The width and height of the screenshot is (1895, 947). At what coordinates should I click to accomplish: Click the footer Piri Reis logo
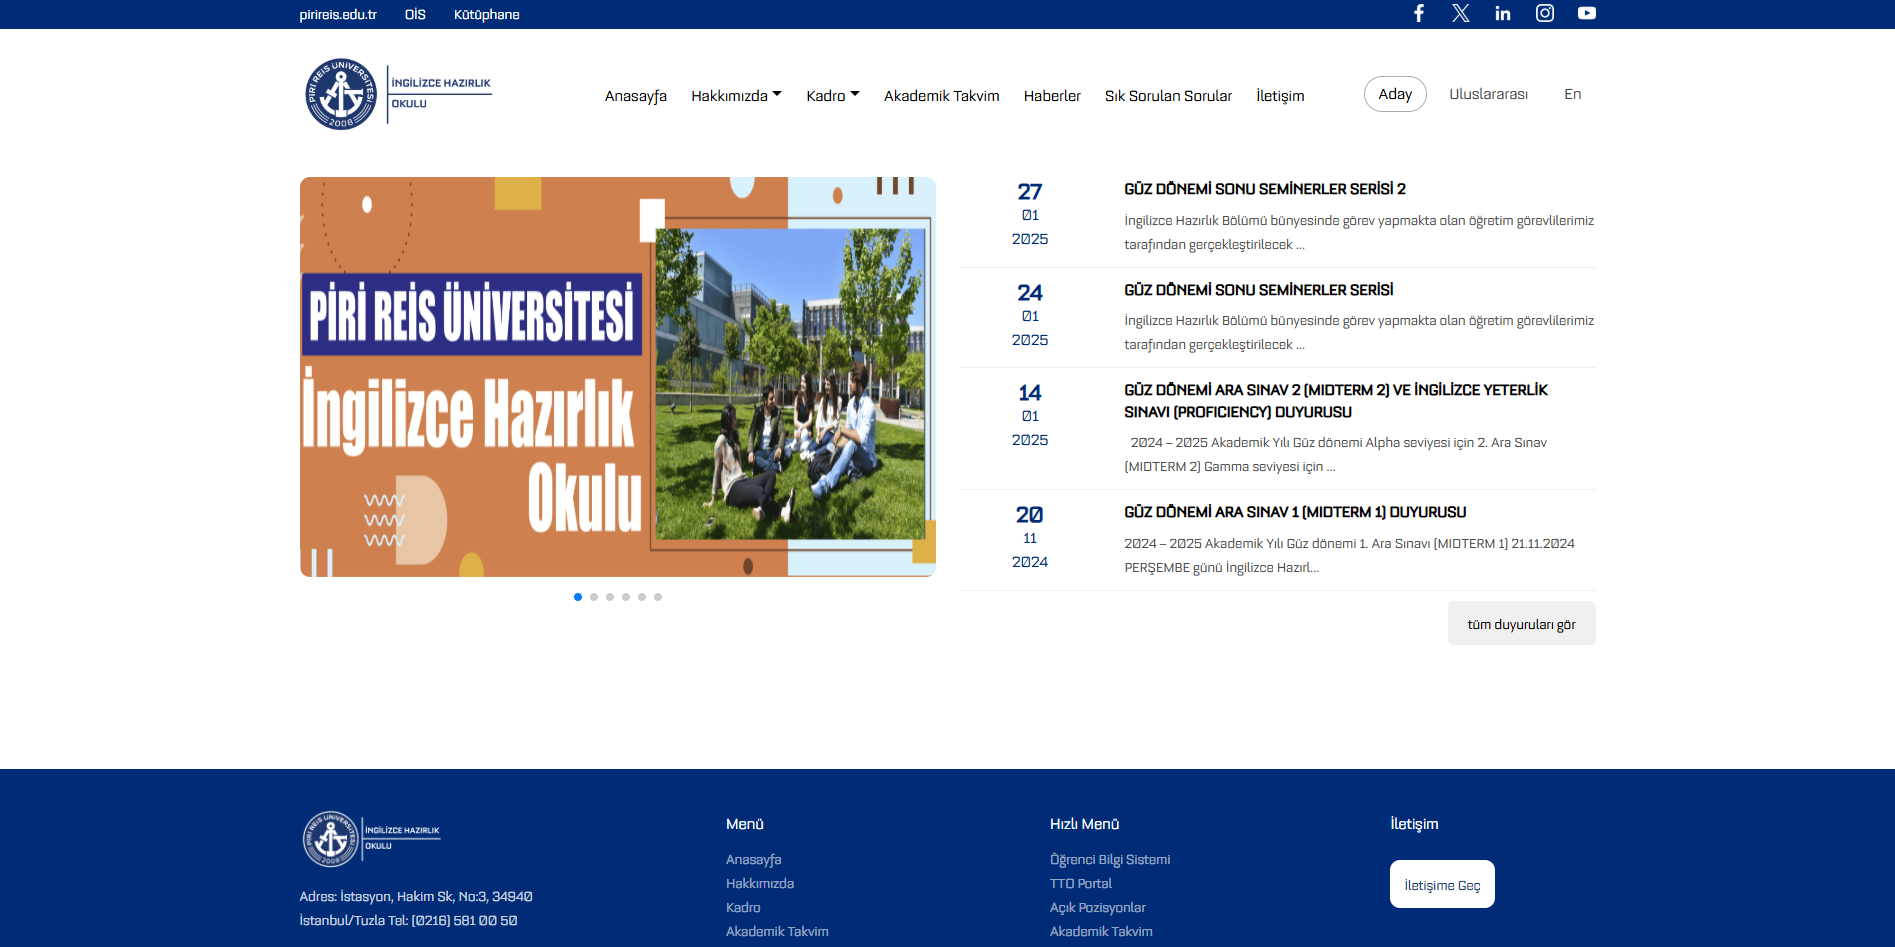[371, 839]
